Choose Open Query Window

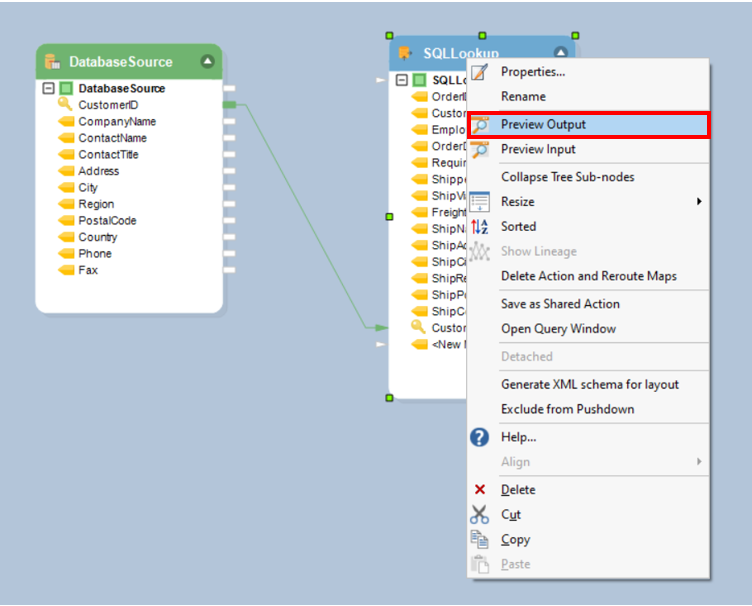(x=558, y=329)
